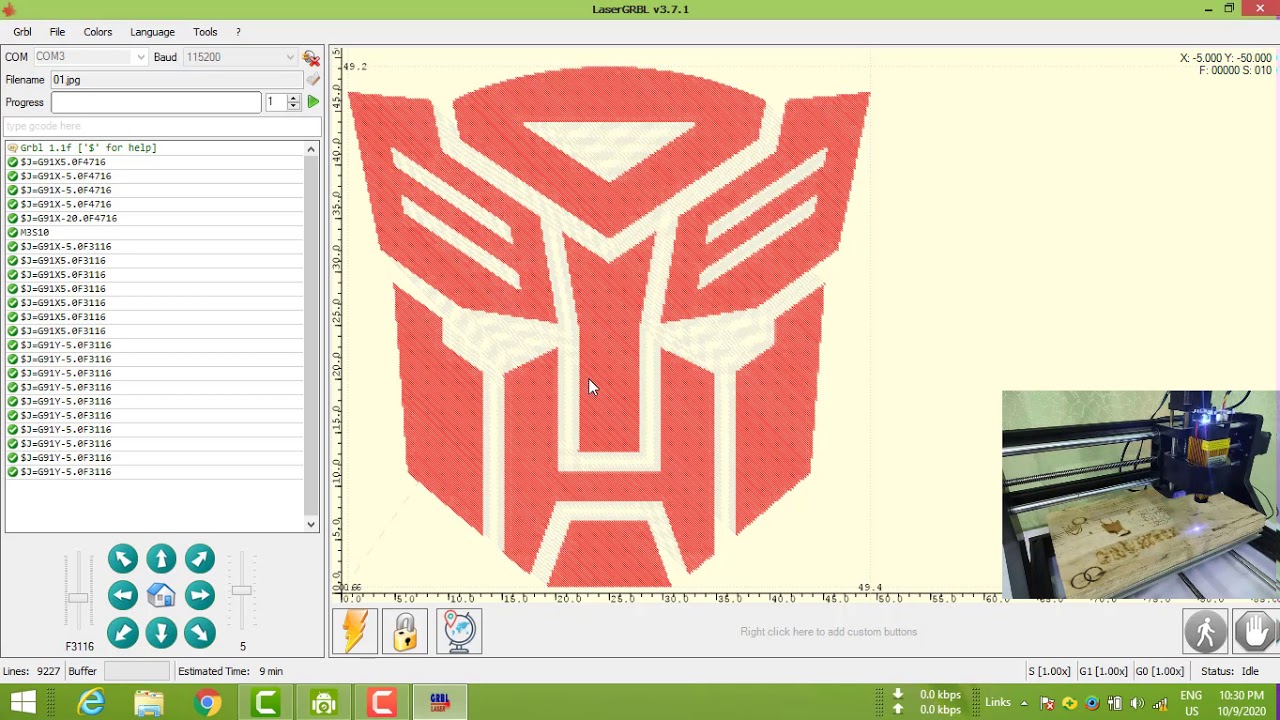Screen dimensions: 1280x720
Task: Click the Links toolbar label on the taskbar
Action: (x=997, y=703)
